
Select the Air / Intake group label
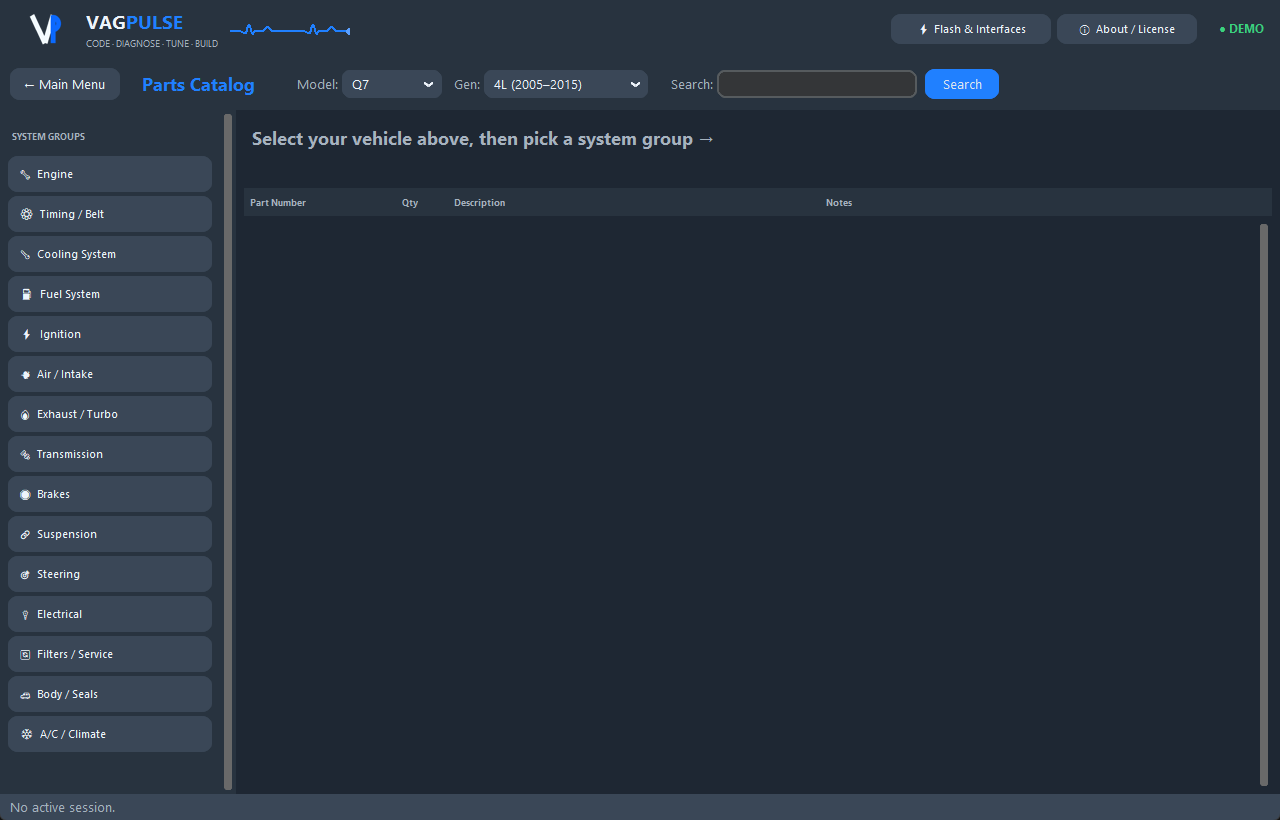coord(65,374)
